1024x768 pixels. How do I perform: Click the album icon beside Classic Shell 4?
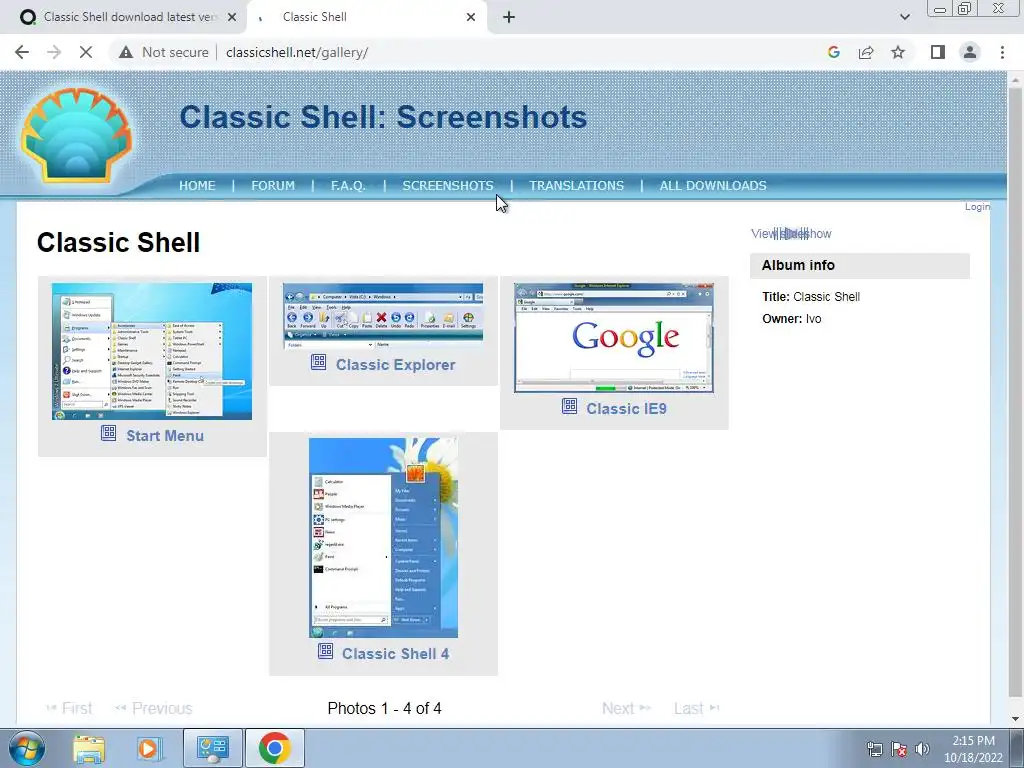pos(325,650)
